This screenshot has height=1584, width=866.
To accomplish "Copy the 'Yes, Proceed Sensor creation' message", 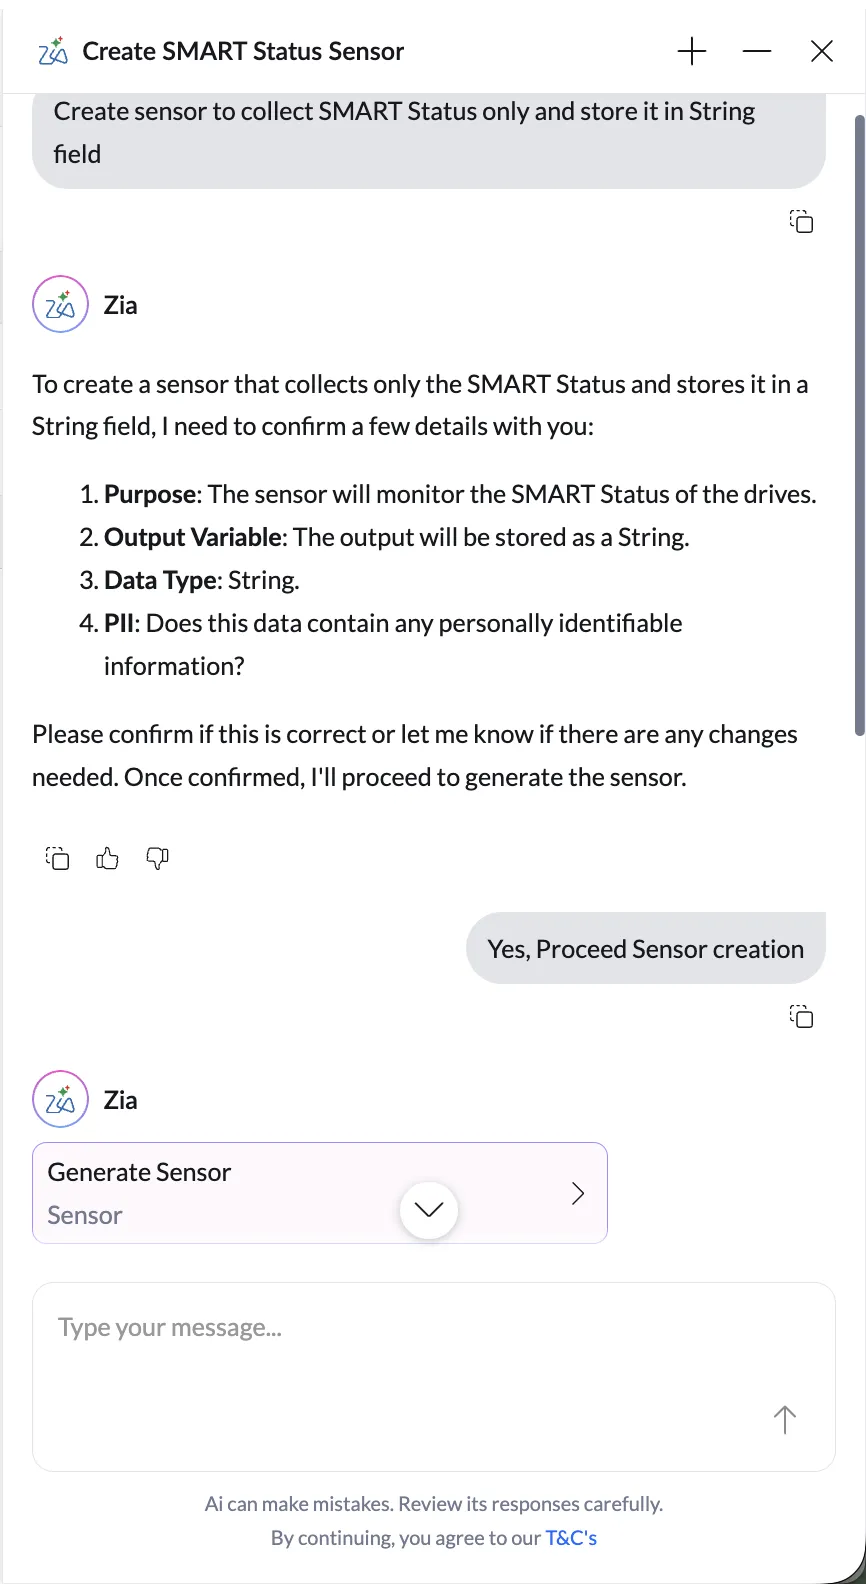I will click(x=802, y=1017).
